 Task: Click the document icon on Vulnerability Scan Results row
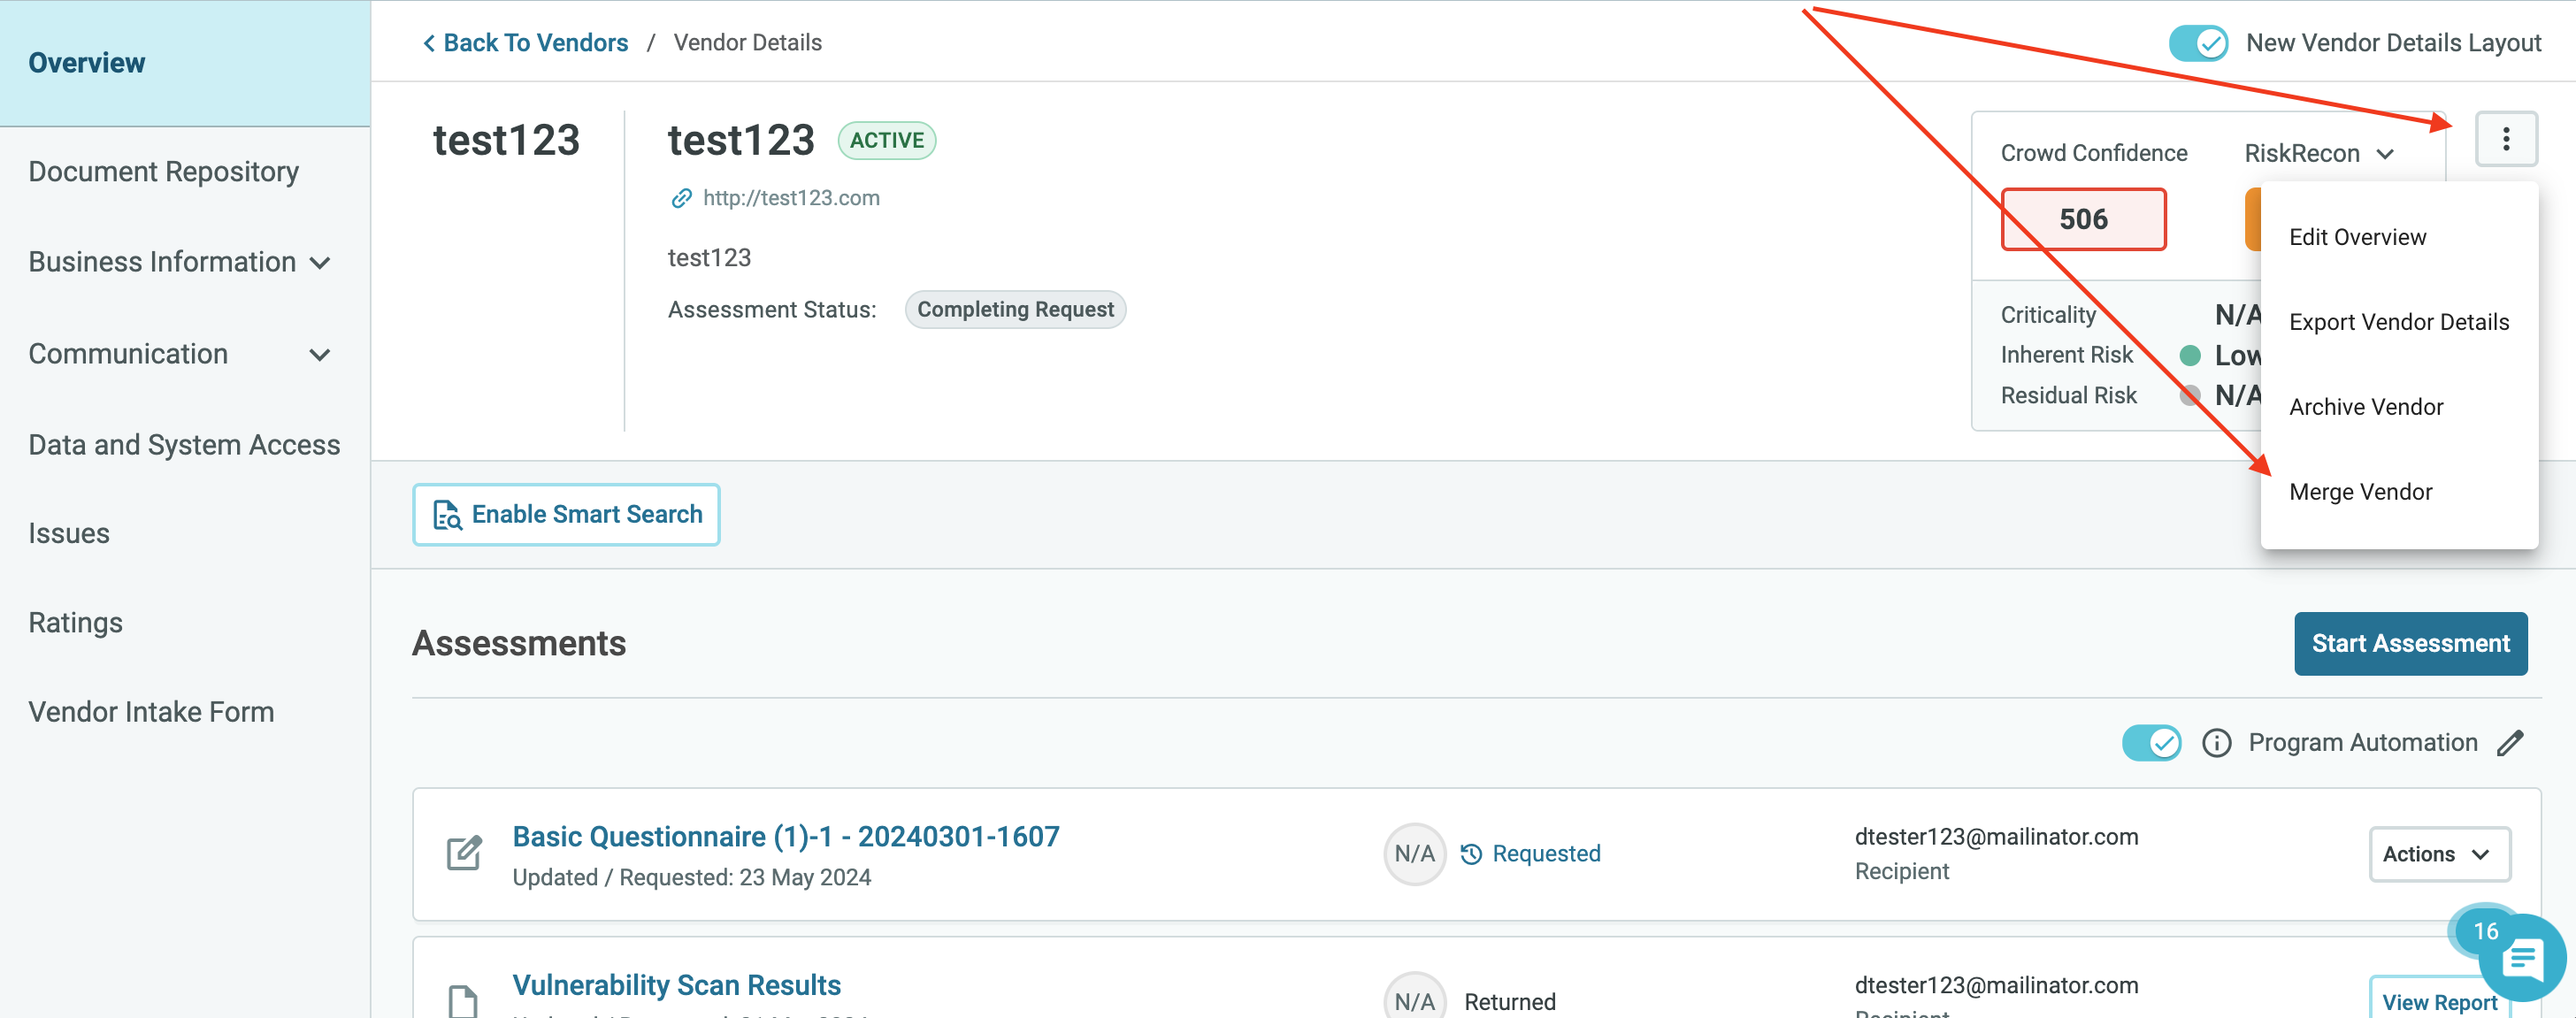point(463,1000)
